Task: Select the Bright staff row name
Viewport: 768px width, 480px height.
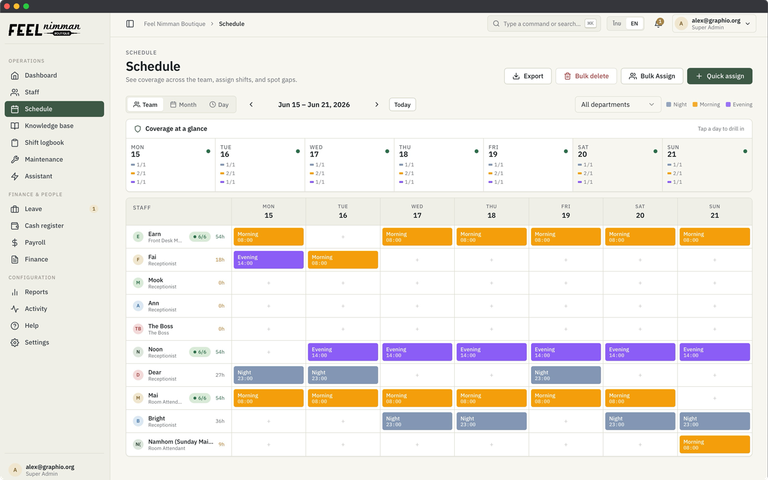Action: (156, 418)
